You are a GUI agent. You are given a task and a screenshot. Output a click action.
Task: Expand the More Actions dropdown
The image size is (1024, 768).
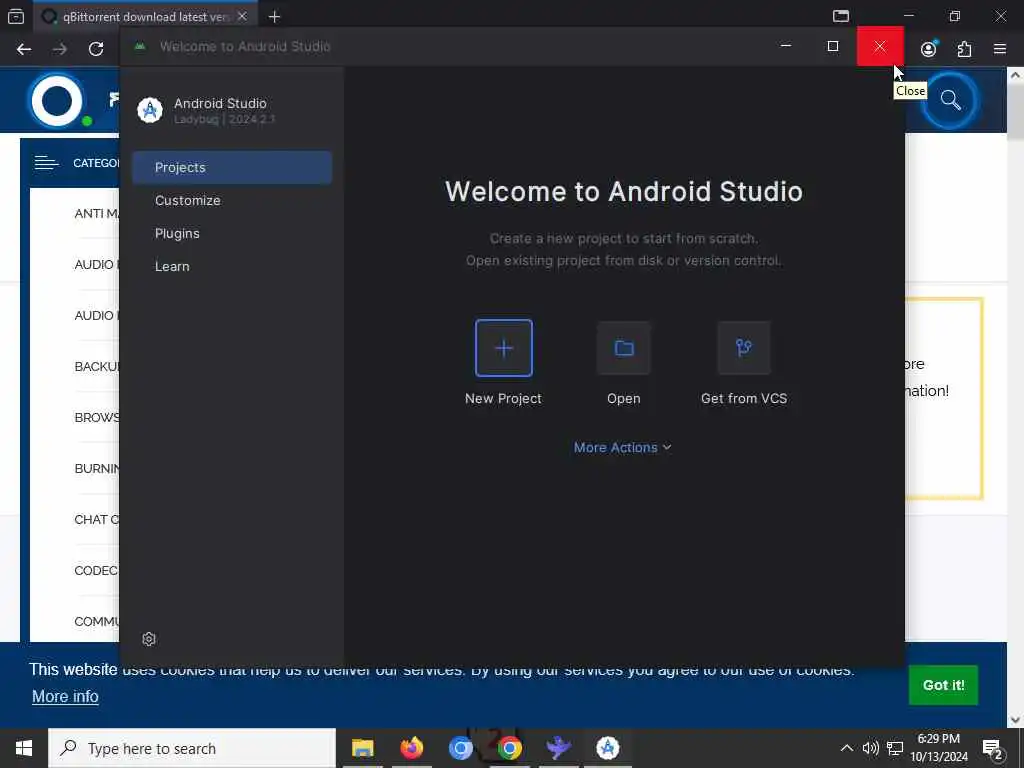(x=622, y=447)
